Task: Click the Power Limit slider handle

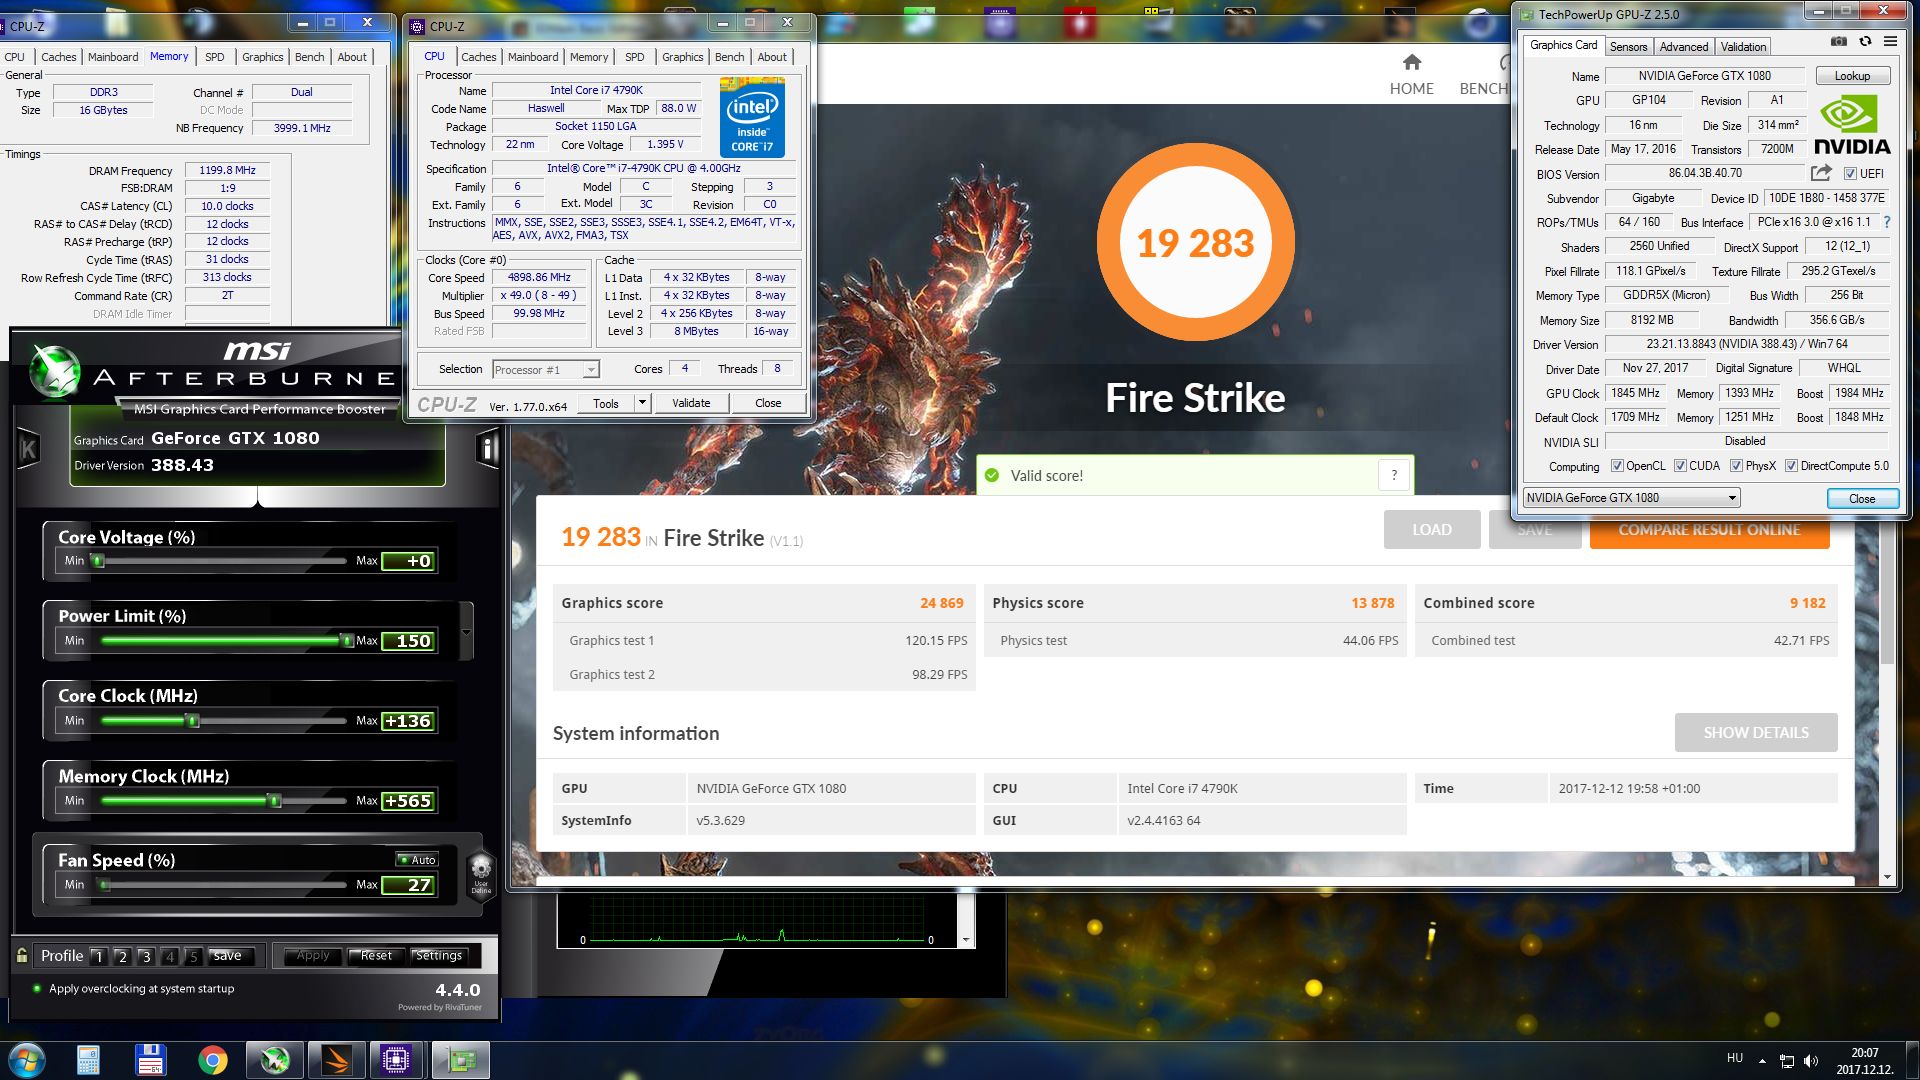Action: (x=346, y=641)
